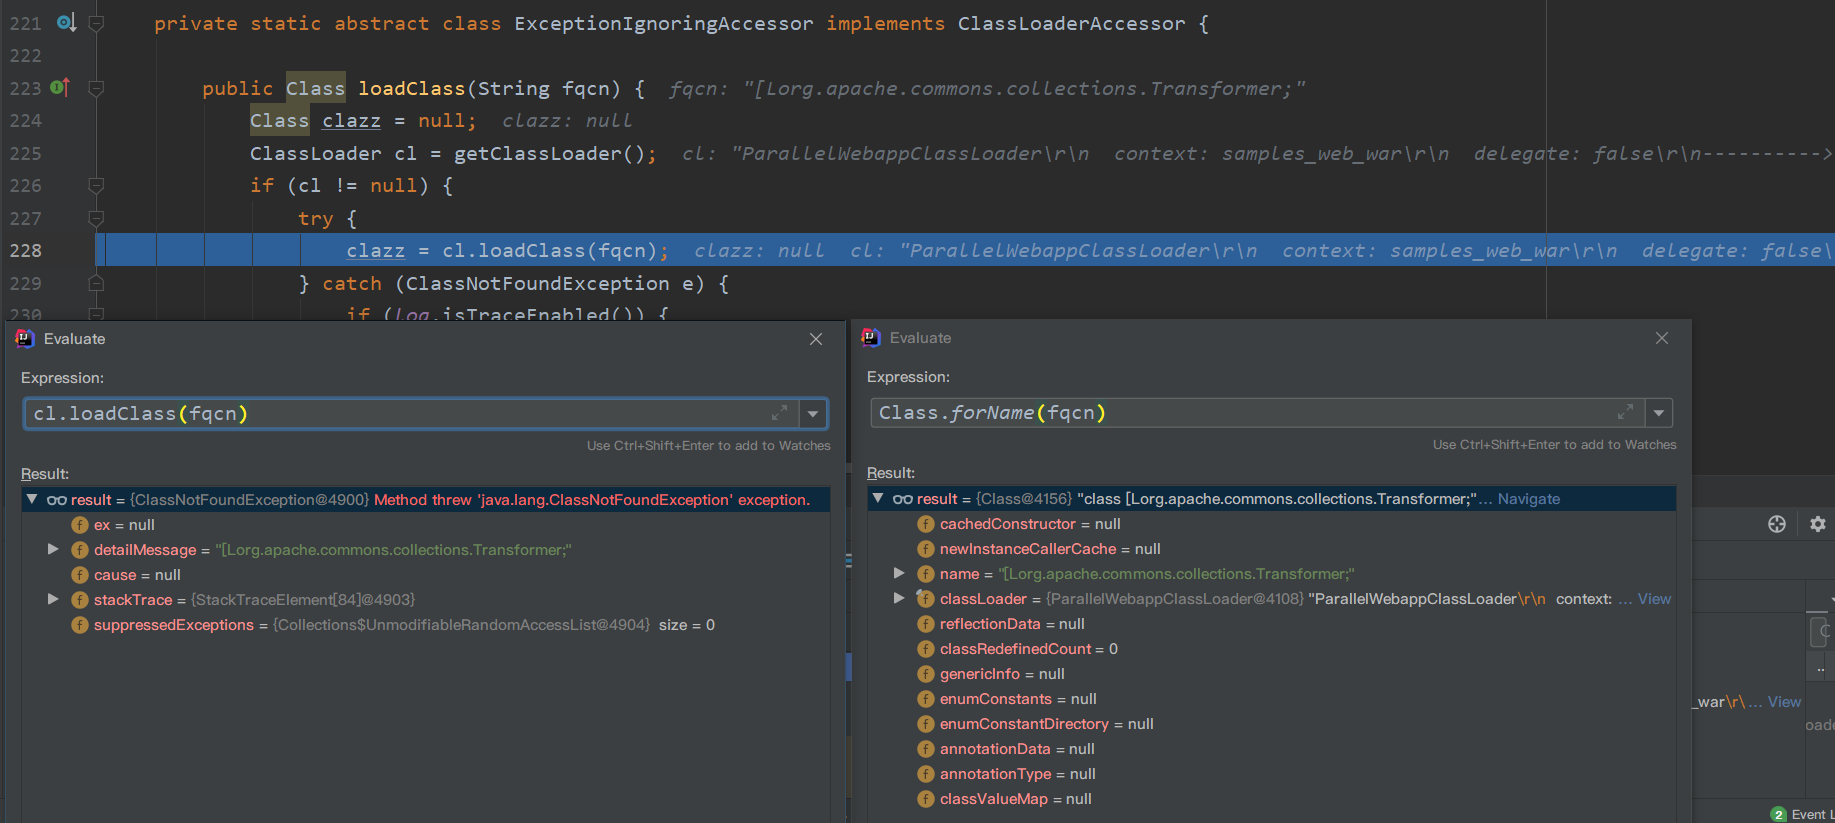Screen dimensions: 1835x823
Task: Select the reflectionData = null row
Action: pyautogui.click(x=1272, y=624)
